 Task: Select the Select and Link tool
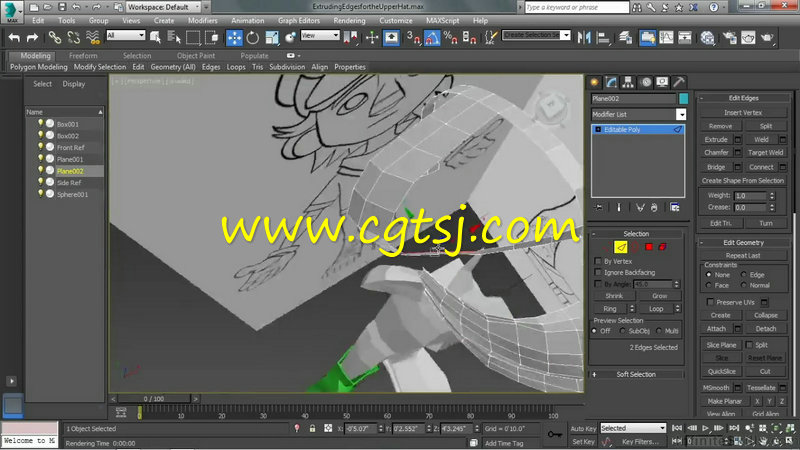click(x=55, y=37)
